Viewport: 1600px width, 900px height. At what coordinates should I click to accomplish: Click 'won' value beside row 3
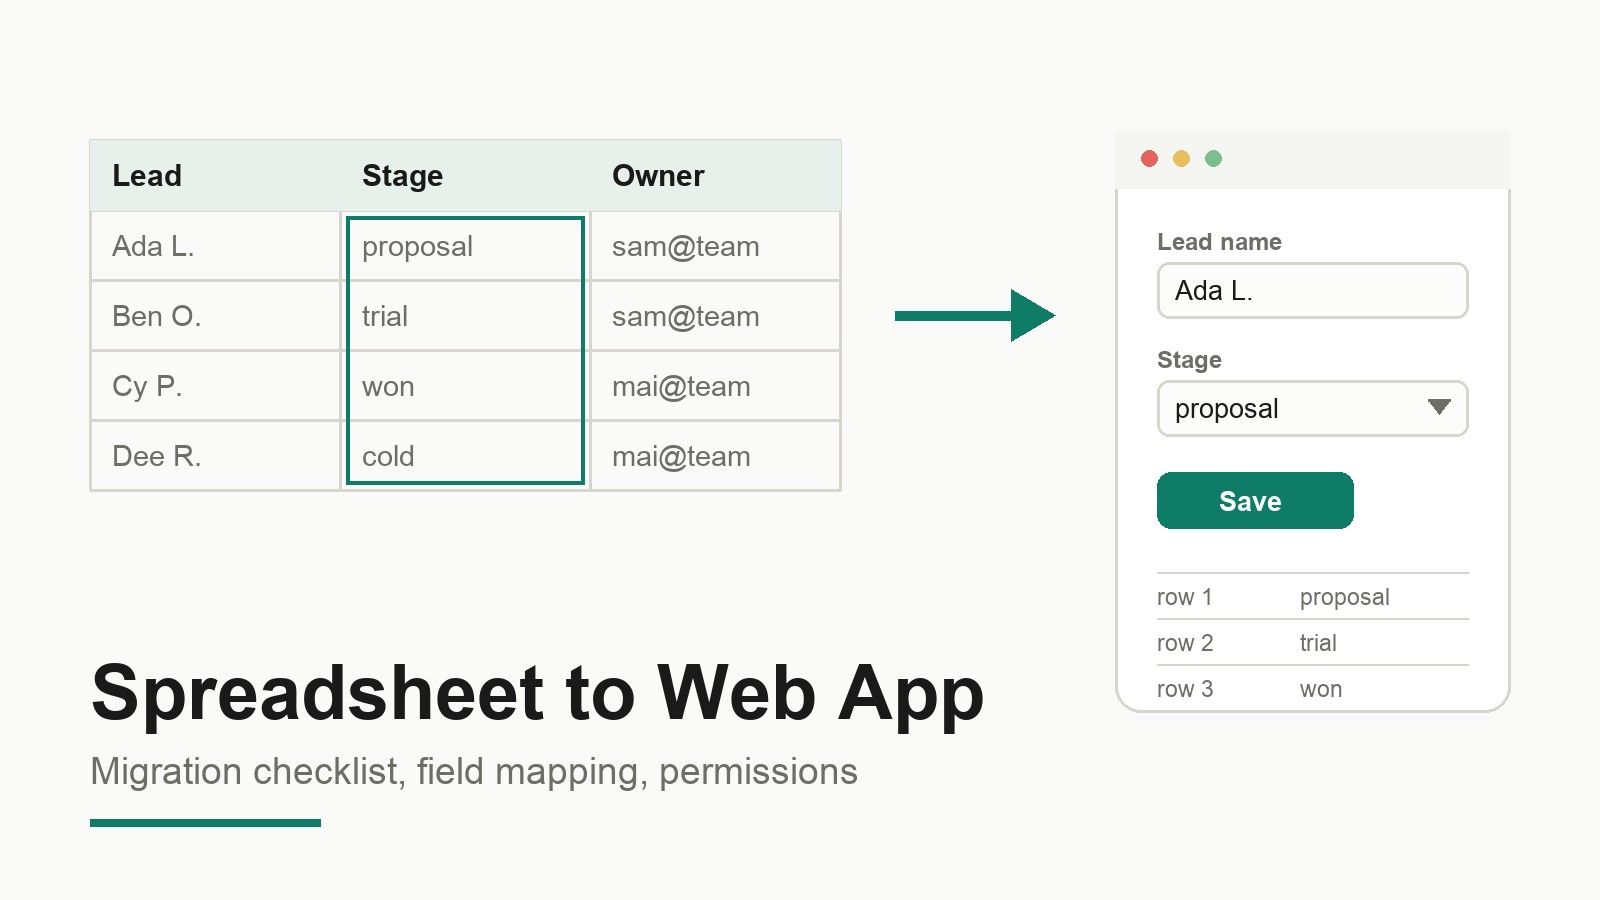(x=1320, y=690)
